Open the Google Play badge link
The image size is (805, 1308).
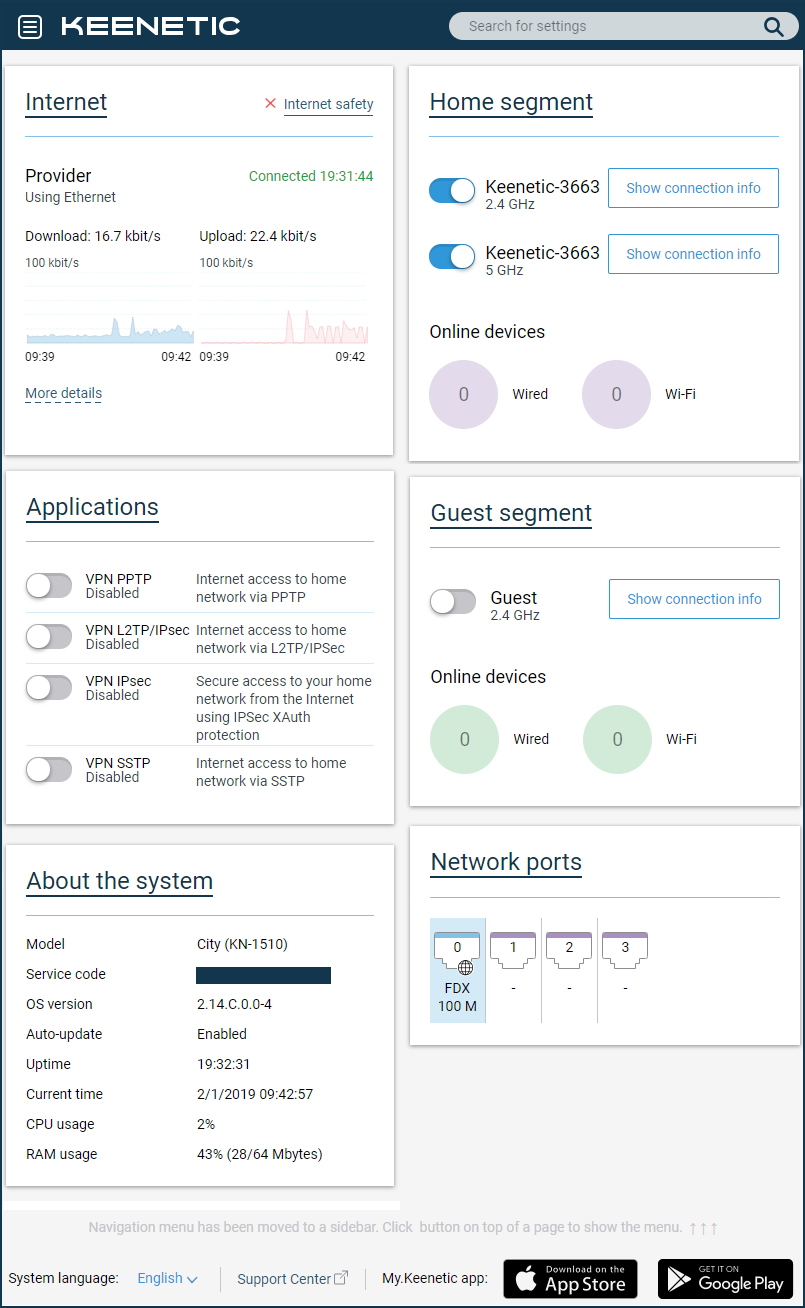(724, 1278)
